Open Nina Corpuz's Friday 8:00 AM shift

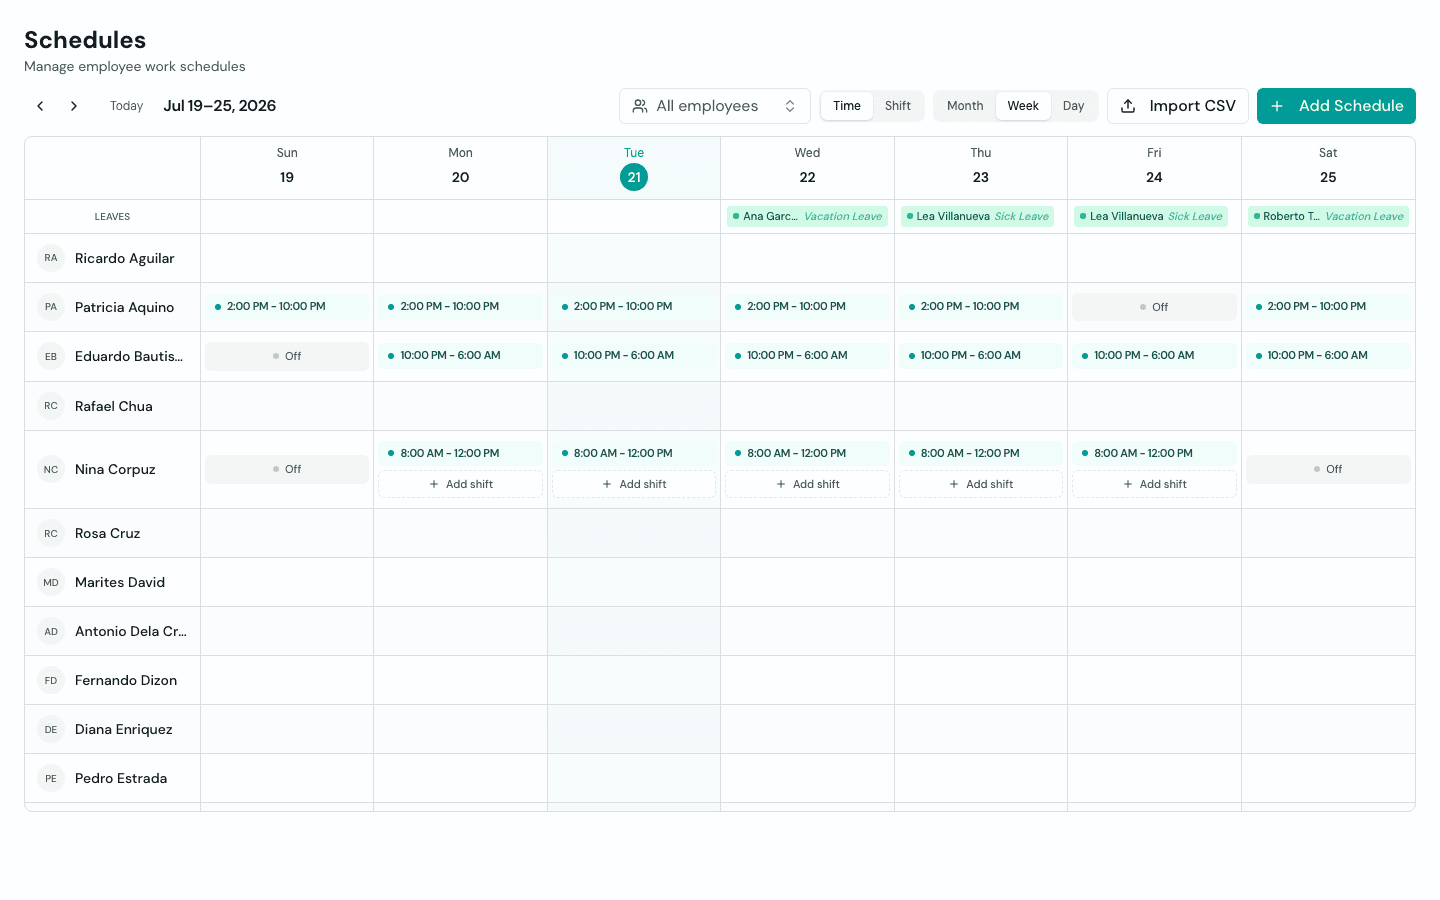tap(1155, 453)
